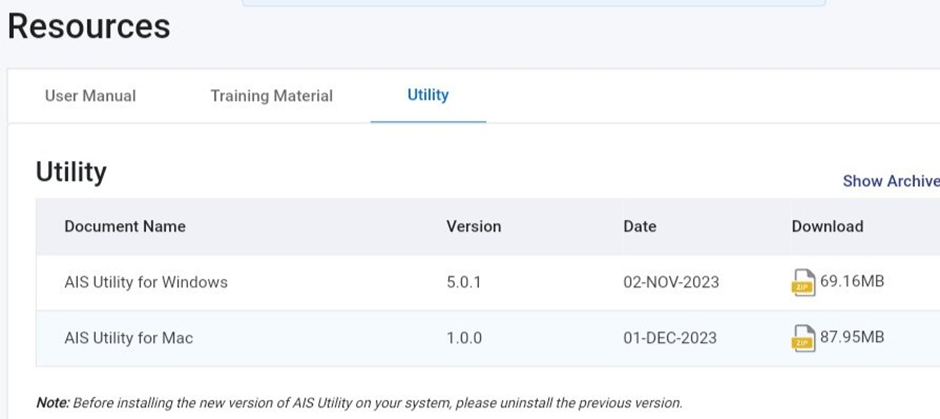
Task: Click the ZIP icon for AIS Utility for Windows
Action: point(803,283)
